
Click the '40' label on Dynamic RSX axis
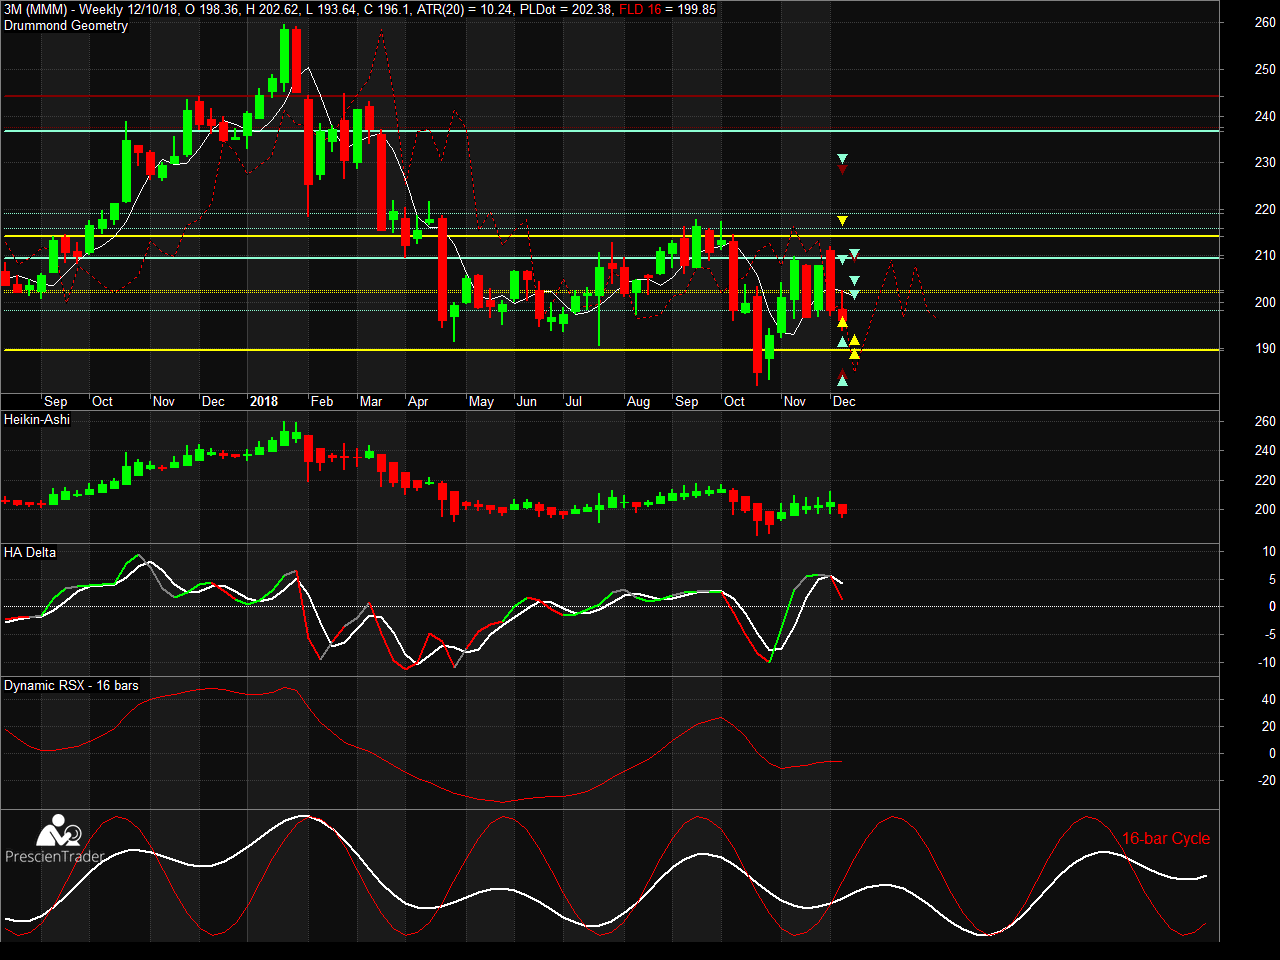(1269, 699)
